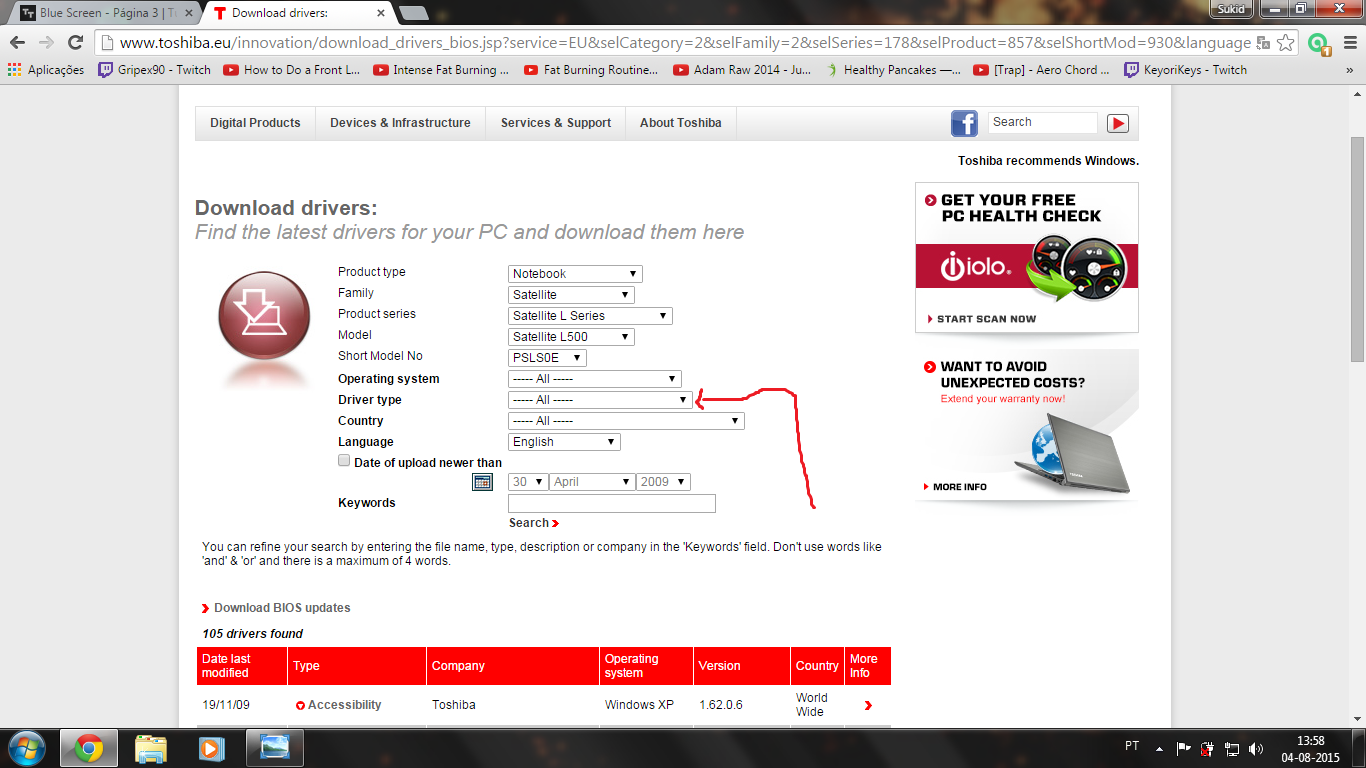The height and width of the screenshot is (768, 1366).
Task: Expand the Driver type dropdown
Action: point(600,400)
